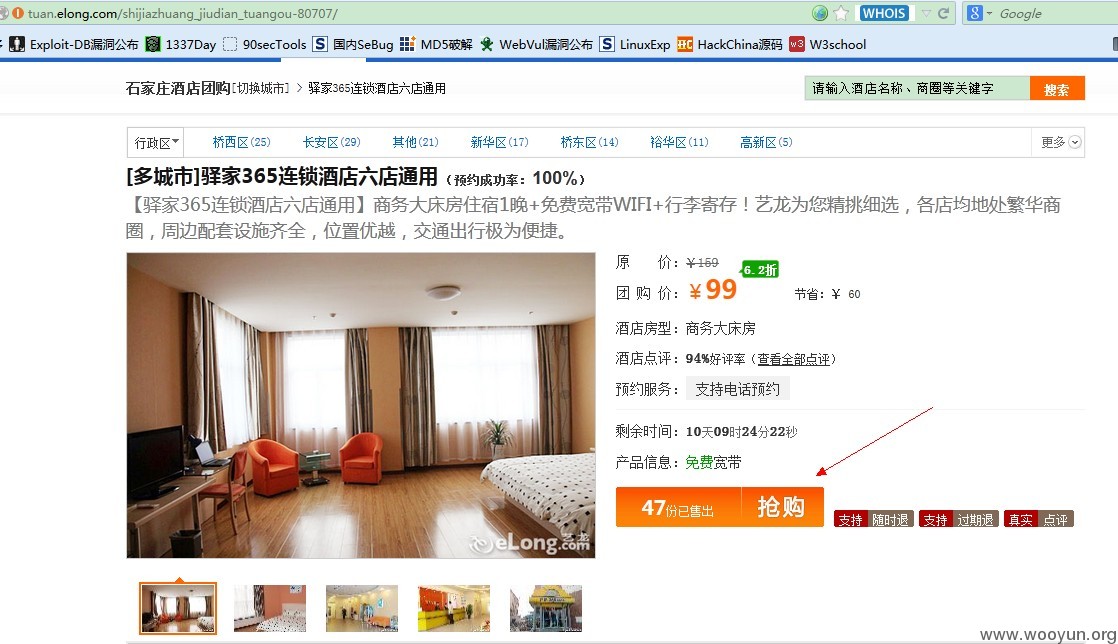Open the Exploit-DB bookmark icon
Image resolution: width=1118 pixels, height=644 pixels.
click(17, 44)
